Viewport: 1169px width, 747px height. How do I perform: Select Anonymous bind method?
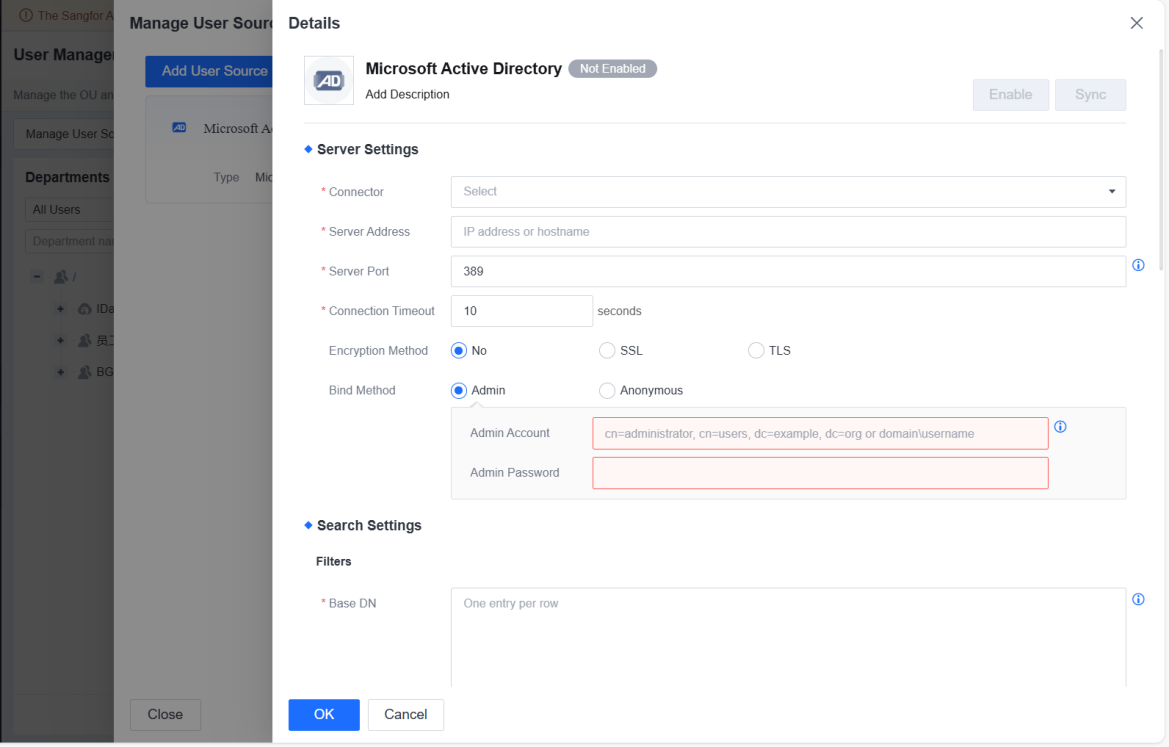click(607, 391)
